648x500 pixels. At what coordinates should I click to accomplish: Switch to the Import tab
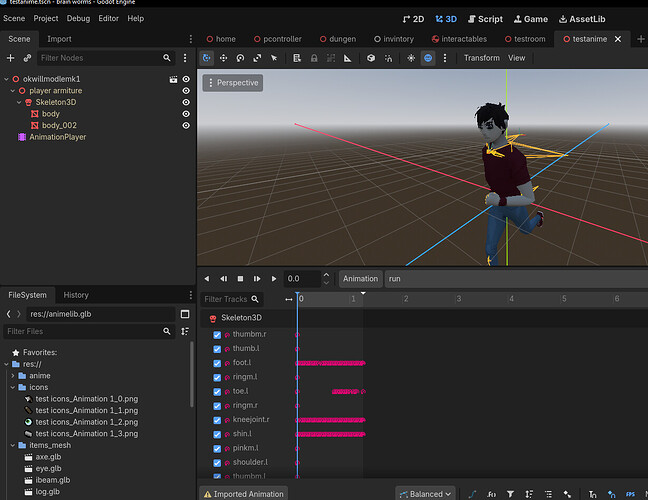tap(59, 39)
